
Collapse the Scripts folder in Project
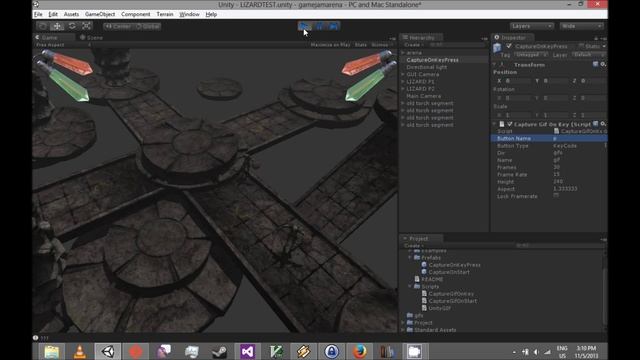click(410, 287)
